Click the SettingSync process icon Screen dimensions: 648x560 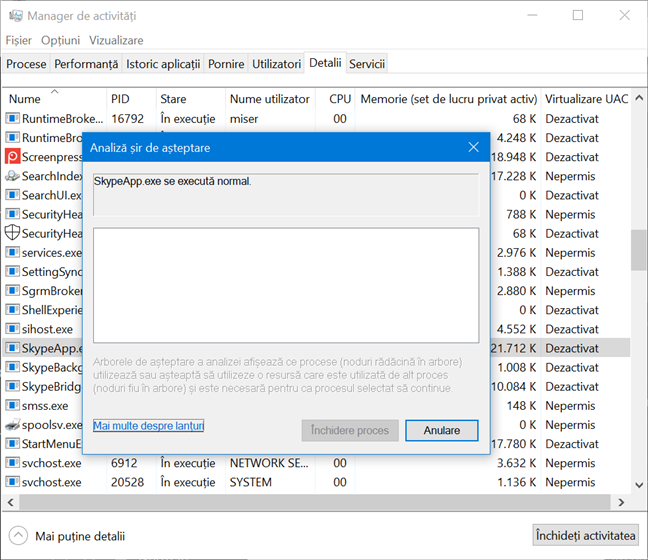click(x=12, y=272)
